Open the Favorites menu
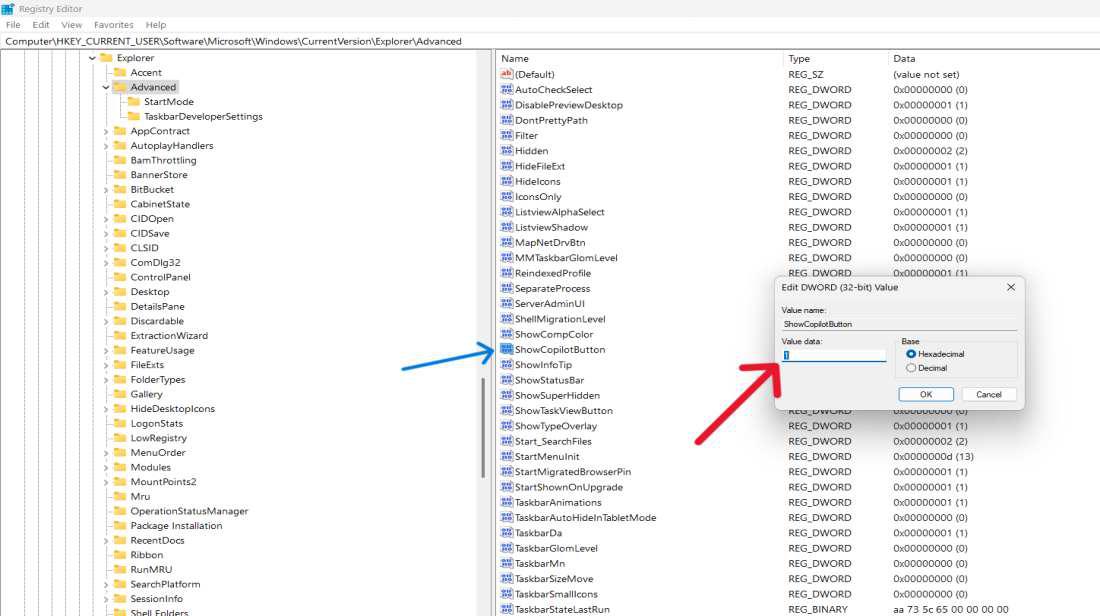Screen dimensions: 1100x616 114,25
